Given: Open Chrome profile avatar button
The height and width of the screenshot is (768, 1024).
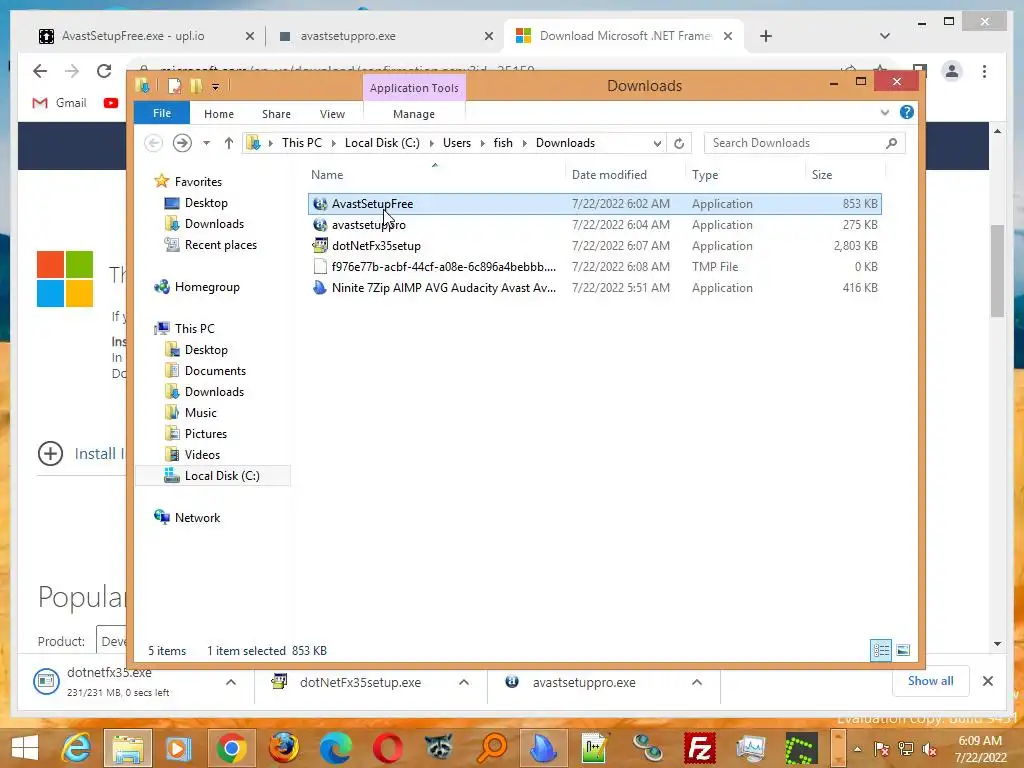Looking at the screenshot, I should 952,71.
